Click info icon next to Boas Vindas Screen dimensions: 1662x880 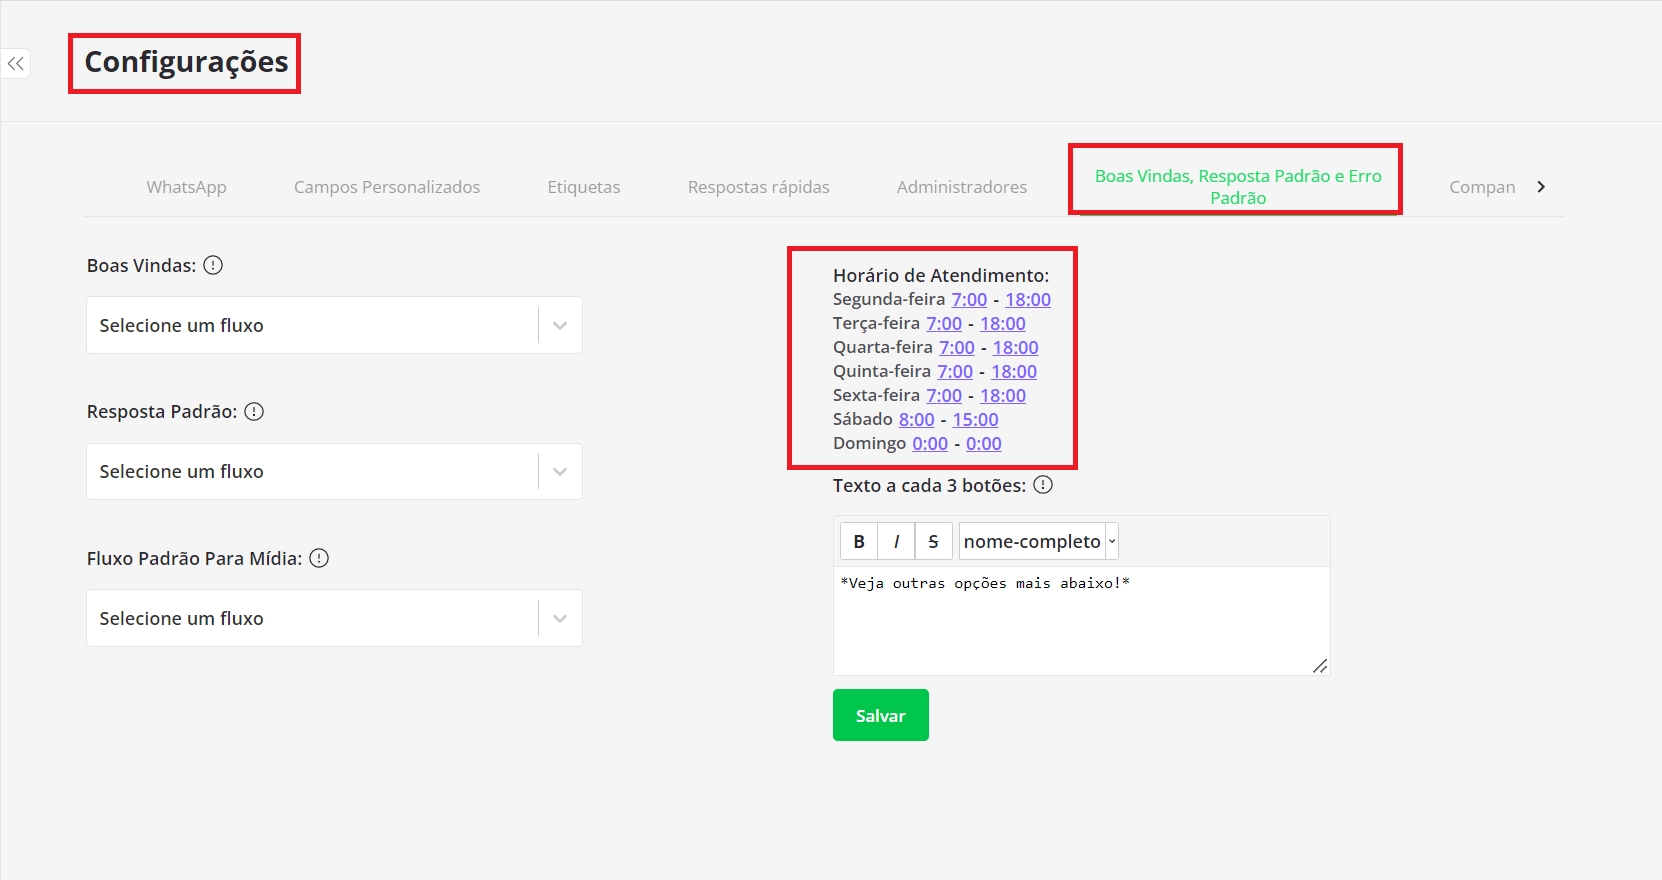[x=213, y=265]
